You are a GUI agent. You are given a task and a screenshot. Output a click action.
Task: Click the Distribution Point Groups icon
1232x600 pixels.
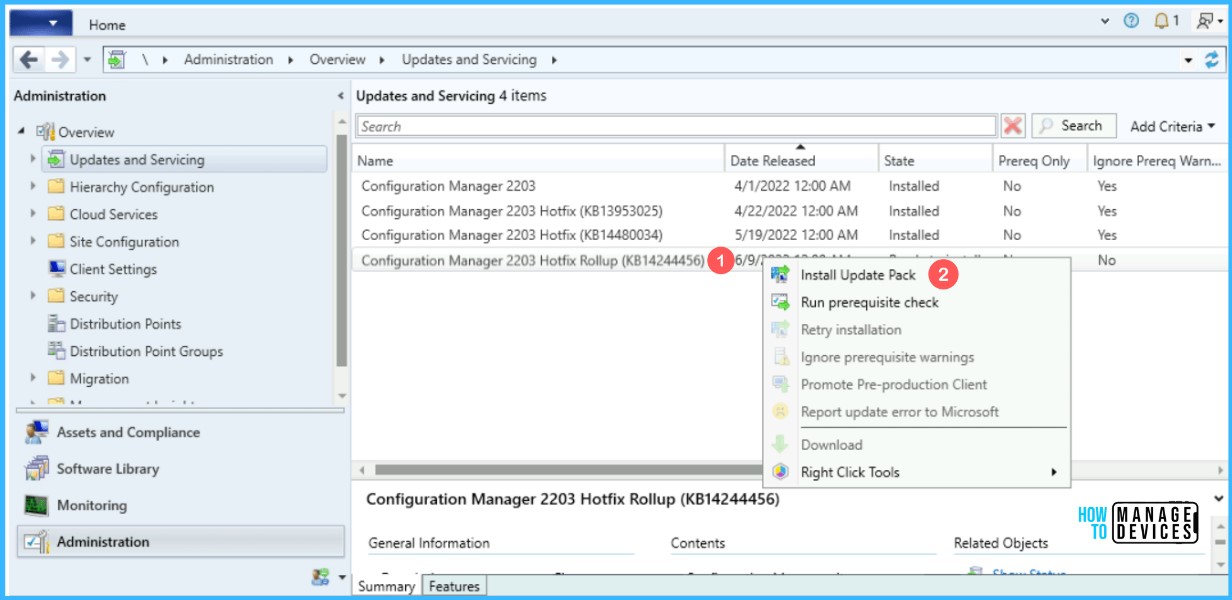pyautogui.click(x=56, y=351)
